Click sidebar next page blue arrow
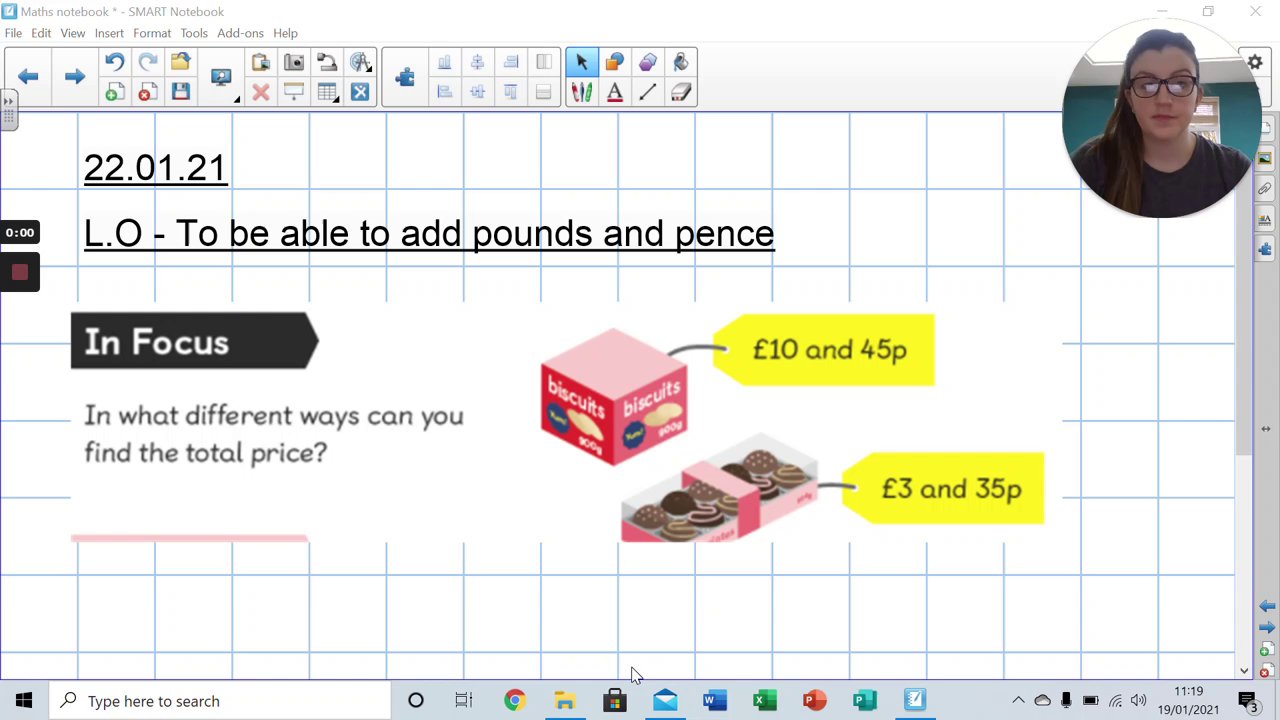Screen dimensions: 1280x720 point(1266,628)
